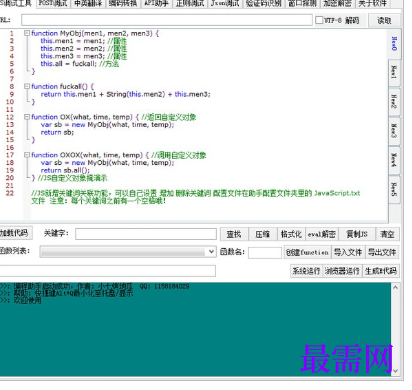The image size is (412, 390).
Task: Switch to the API助手 tab
Action: pos(156,4)
